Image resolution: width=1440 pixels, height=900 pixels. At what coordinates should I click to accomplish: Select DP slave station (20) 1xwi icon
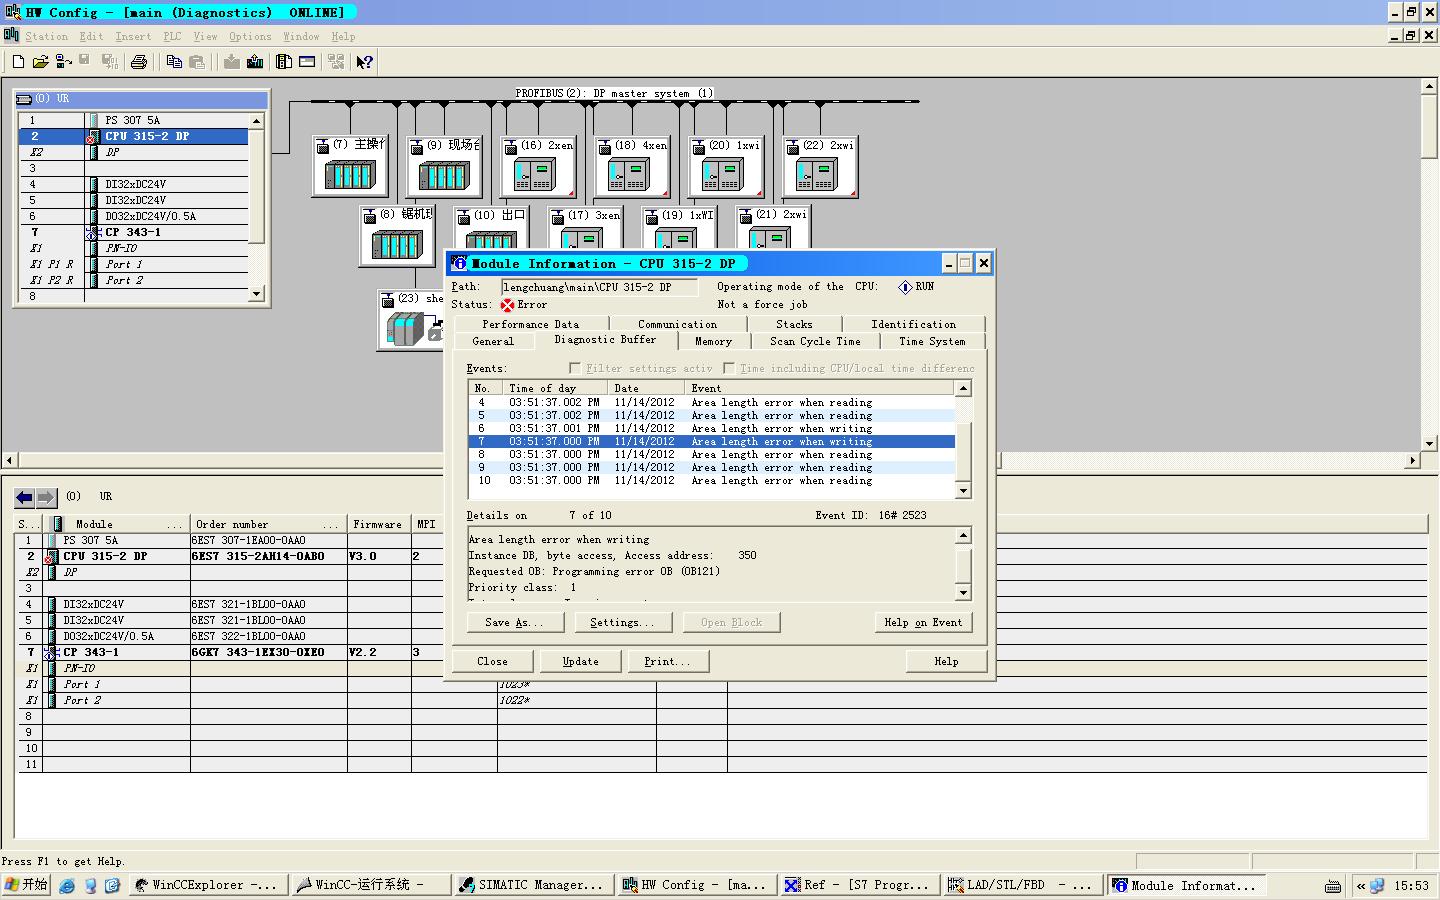pos(723,176)
